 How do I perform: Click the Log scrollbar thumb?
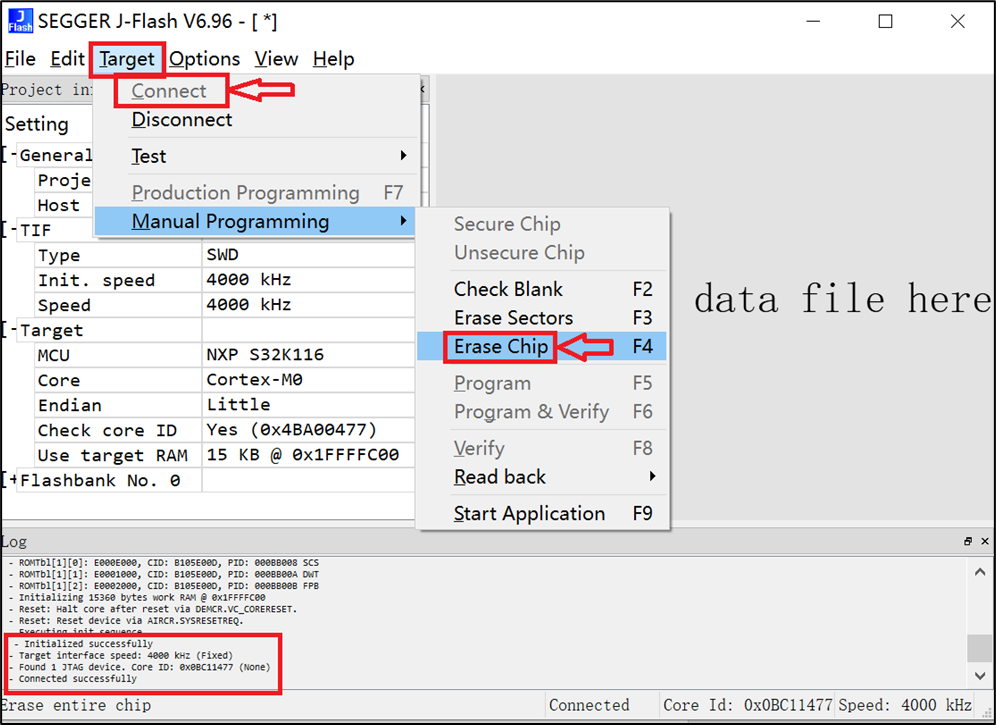tap(979, 648)
